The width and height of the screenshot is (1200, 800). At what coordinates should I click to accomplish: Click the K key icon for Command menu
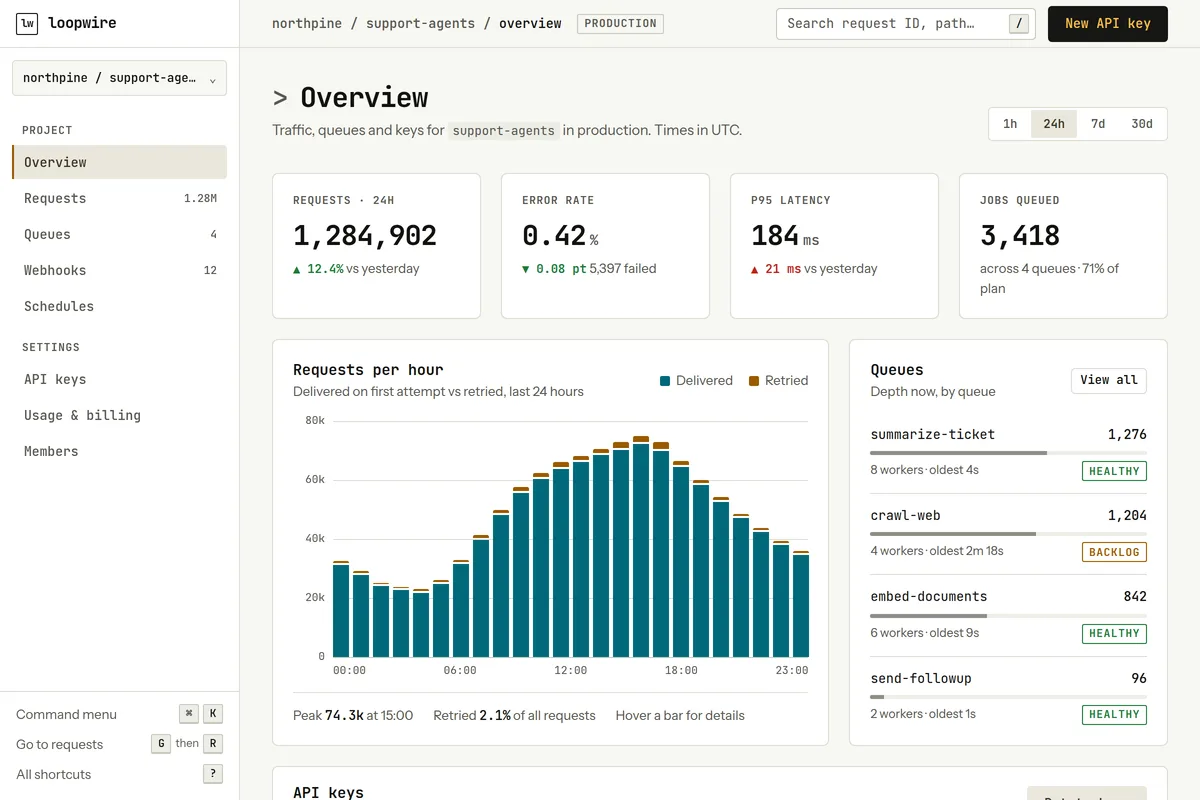[x=212, y=714]
